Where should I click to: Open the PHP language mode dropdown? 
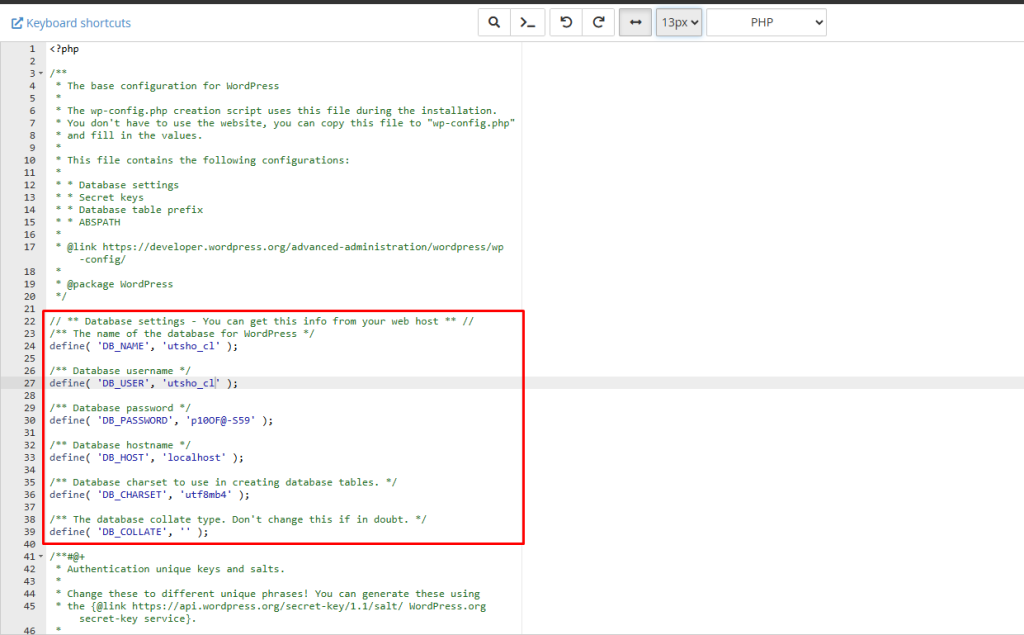click(766, 22)
